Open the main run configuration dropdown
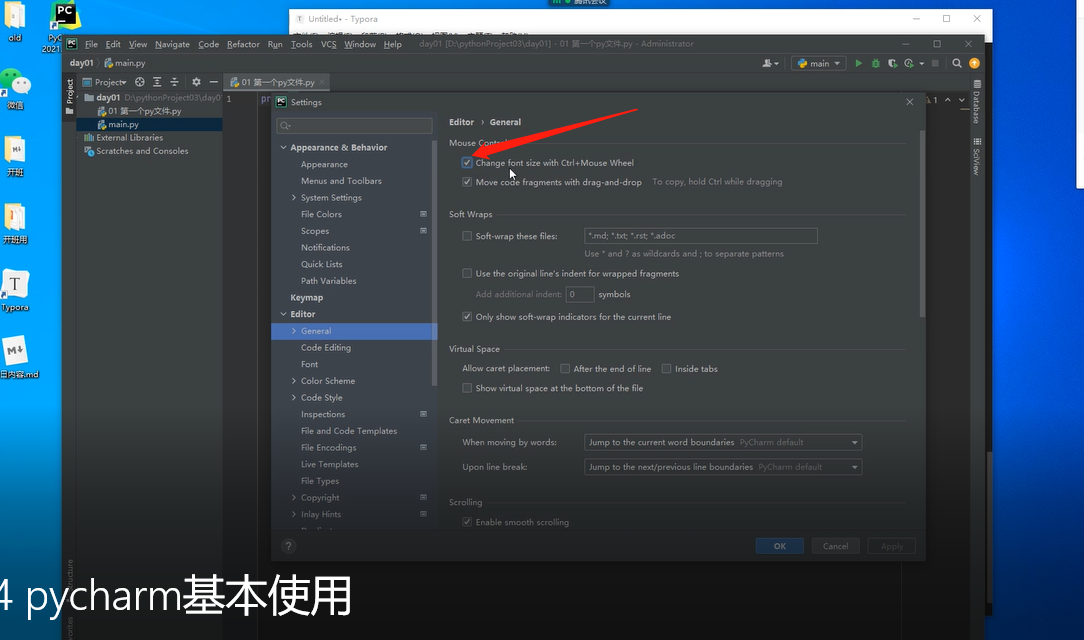 (x=819, y=63)
